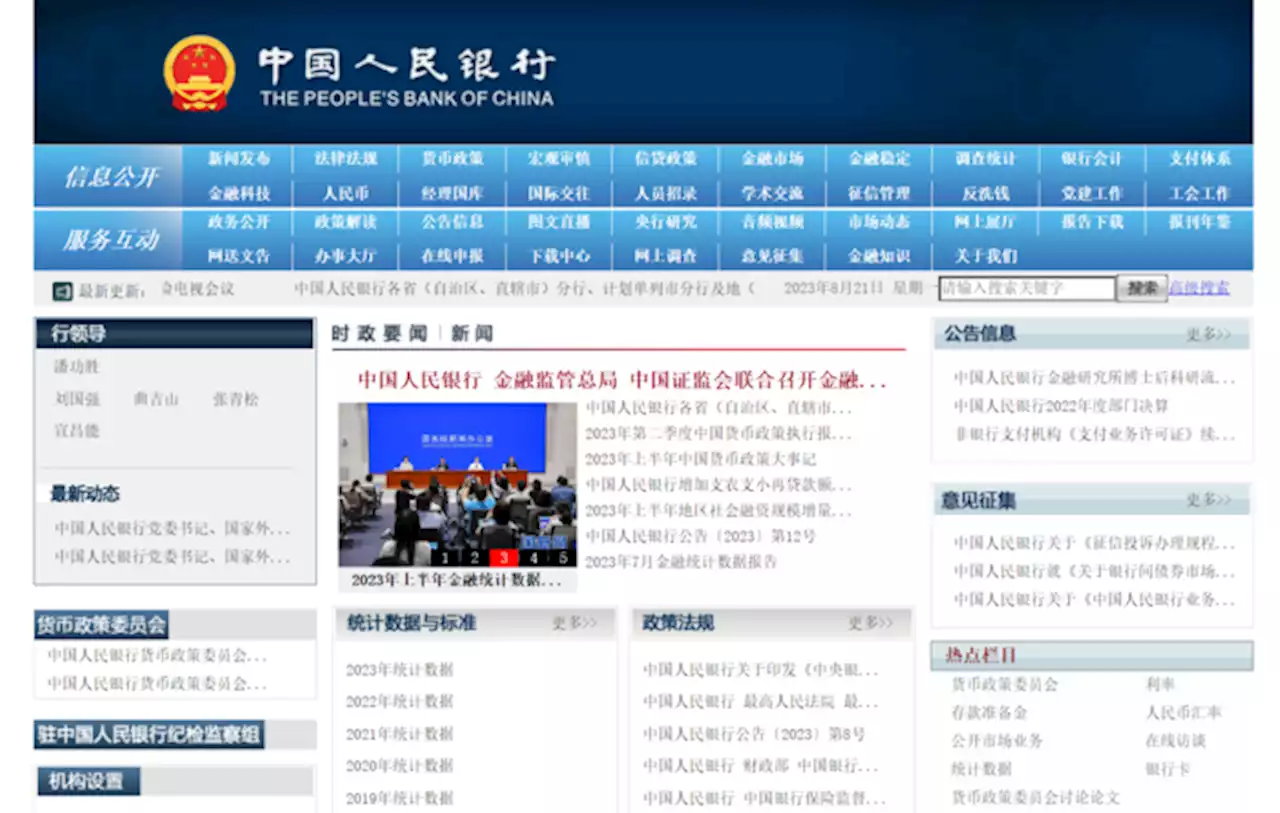The image size is (1280, 813).
Task: Switch to the 新闻 tab
Action: (x=472, y=334)
